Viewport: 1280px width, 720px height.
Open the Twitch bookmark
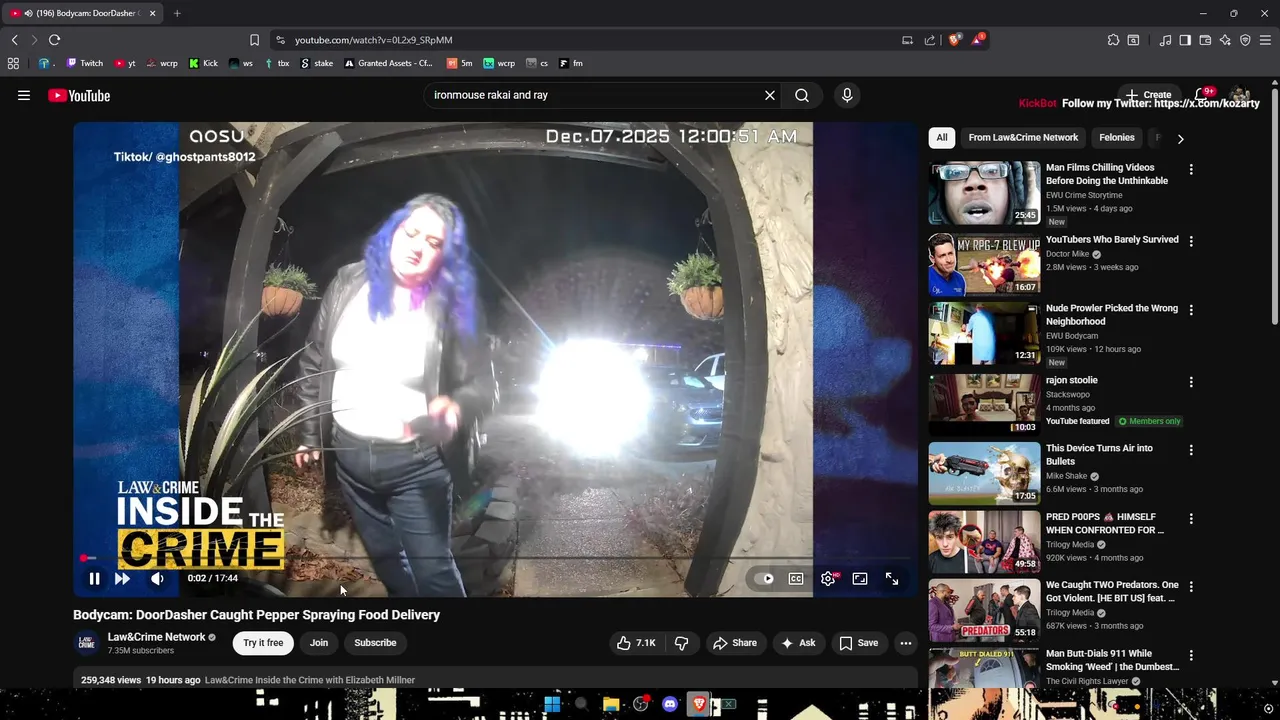[x=85, y=63]
